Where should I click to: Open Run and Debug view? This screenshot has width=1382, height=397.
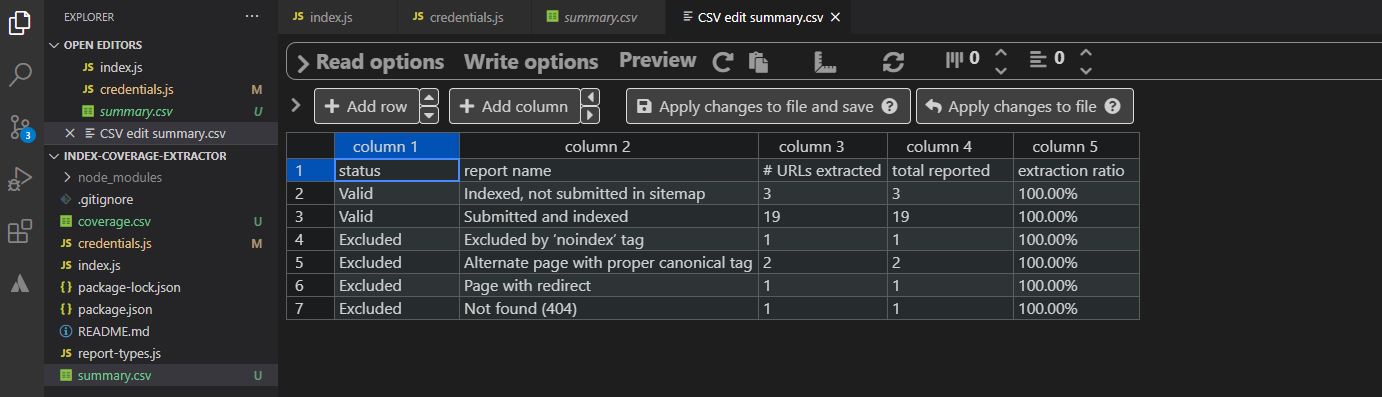point(21,180)
